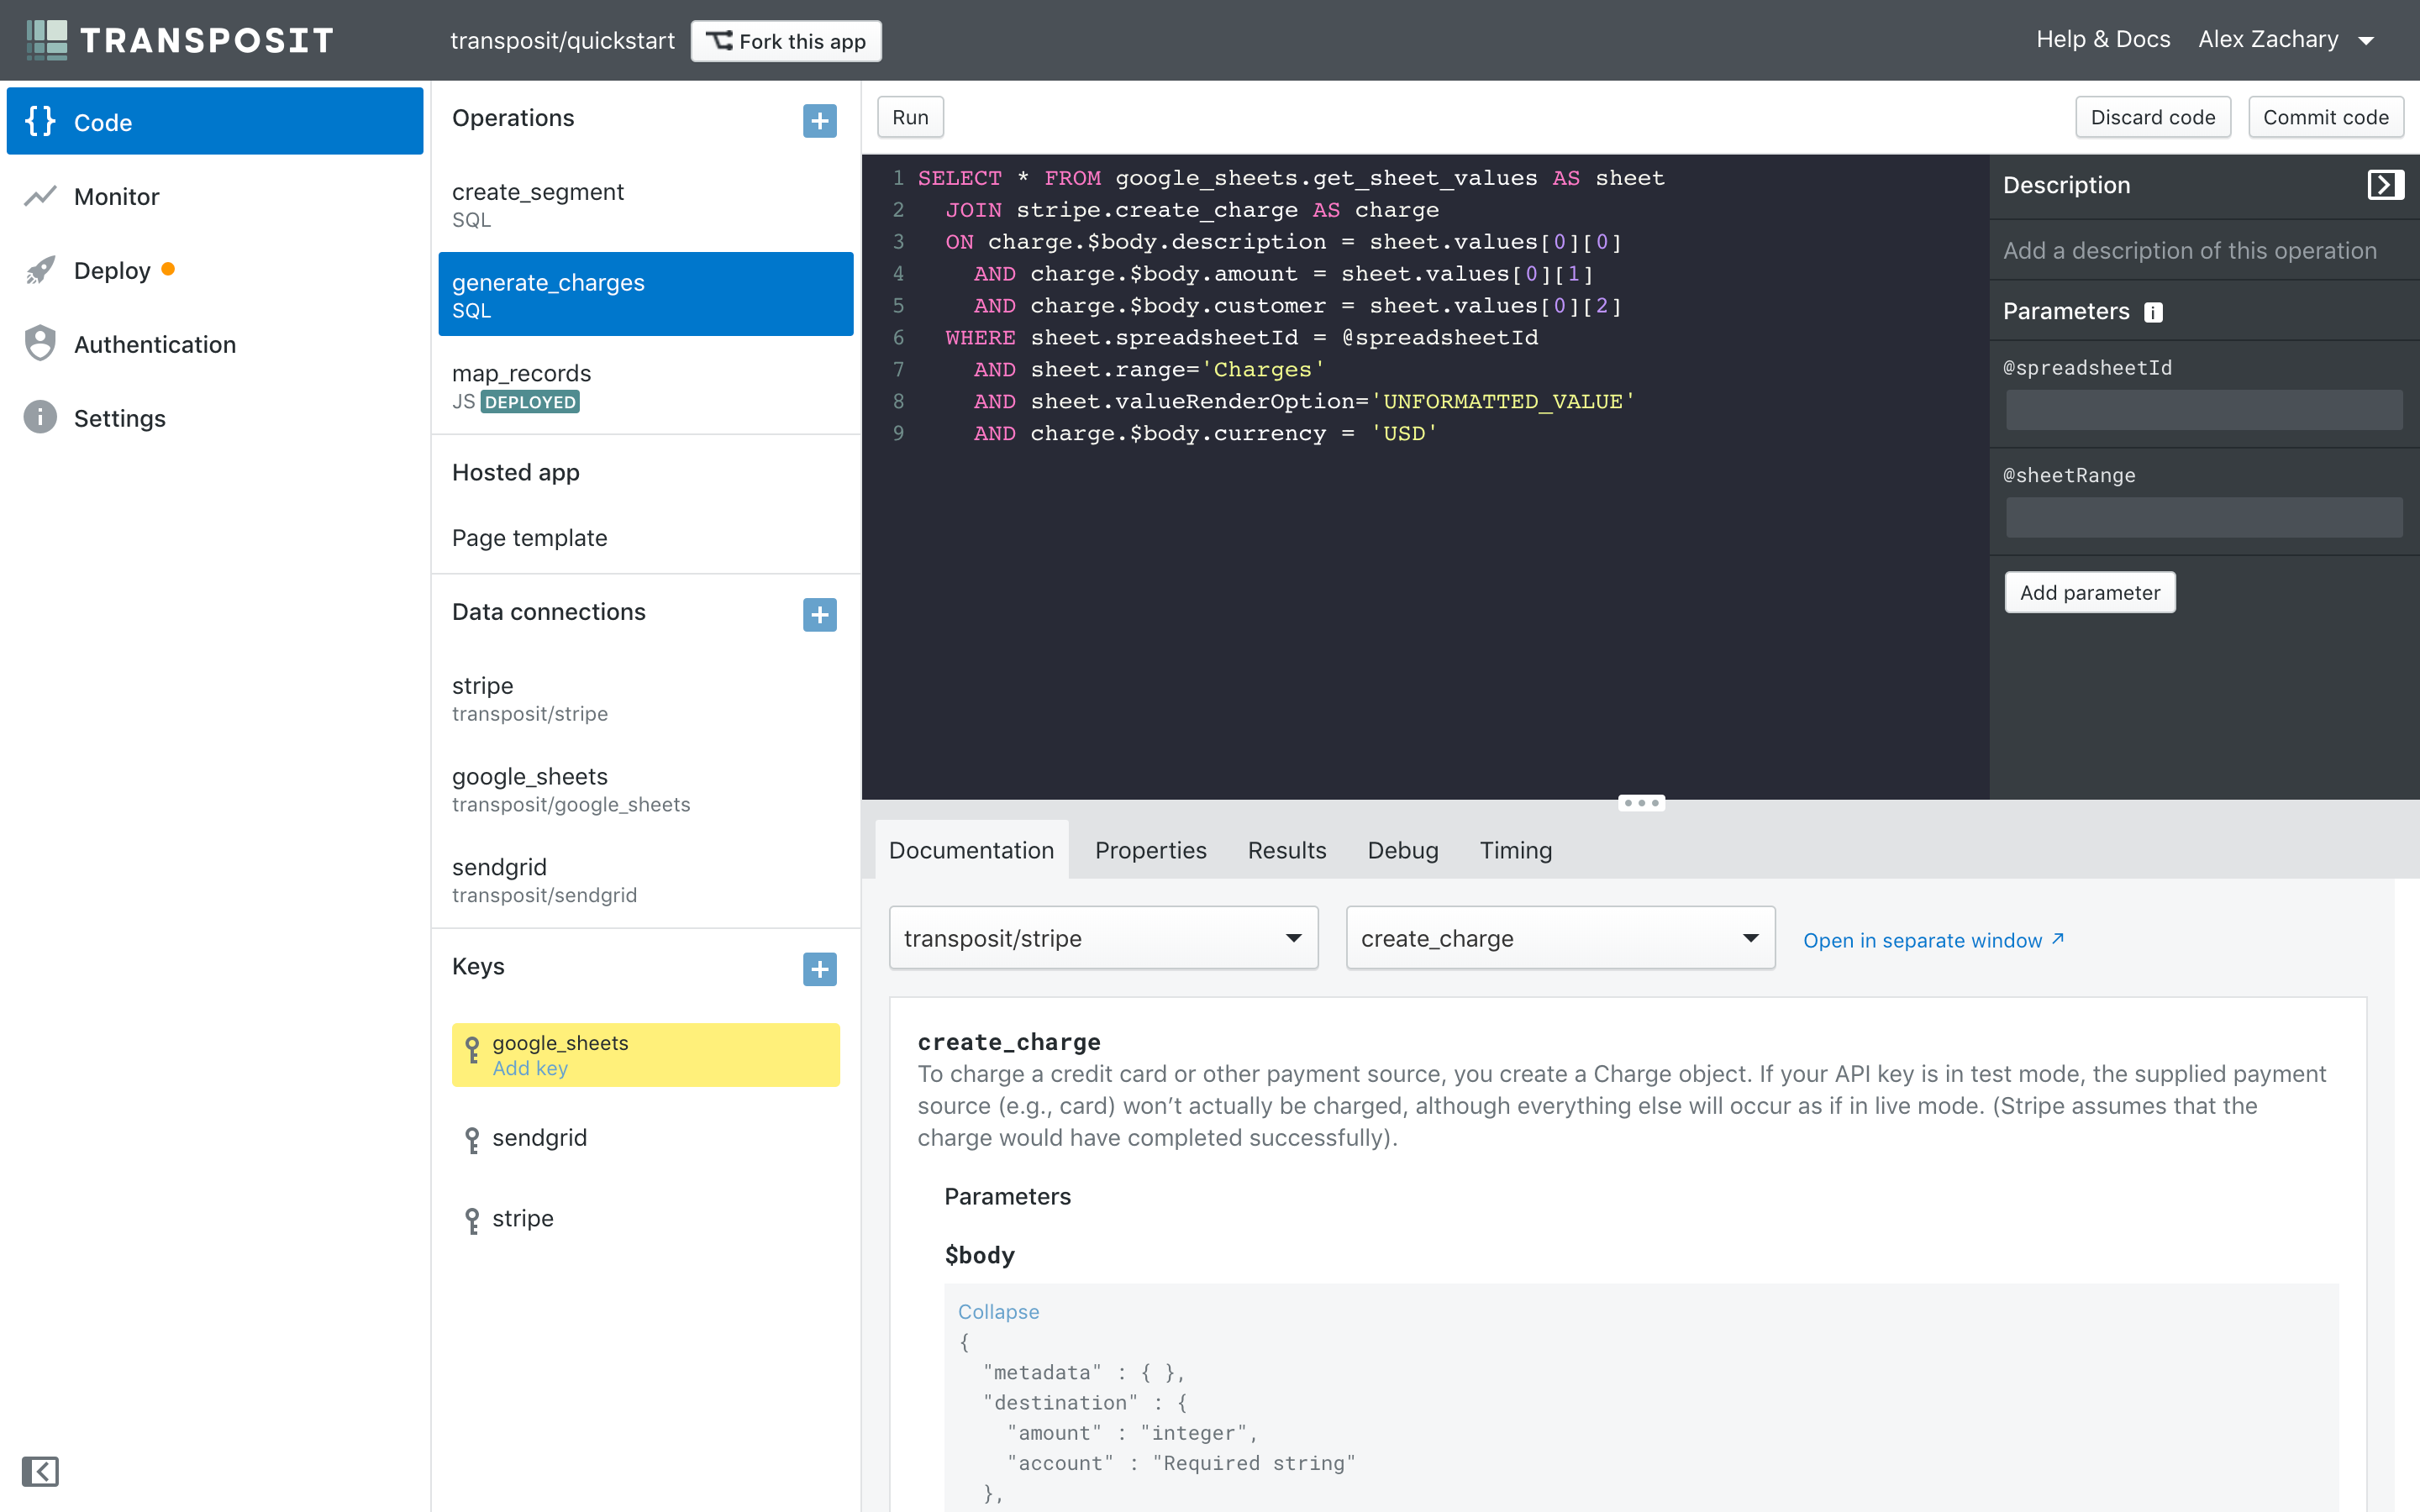The height and width of the screenshot is (1512, 2420).
Task: Click the @spreadsheetId input field
Action: click(x=2203, y=410)
